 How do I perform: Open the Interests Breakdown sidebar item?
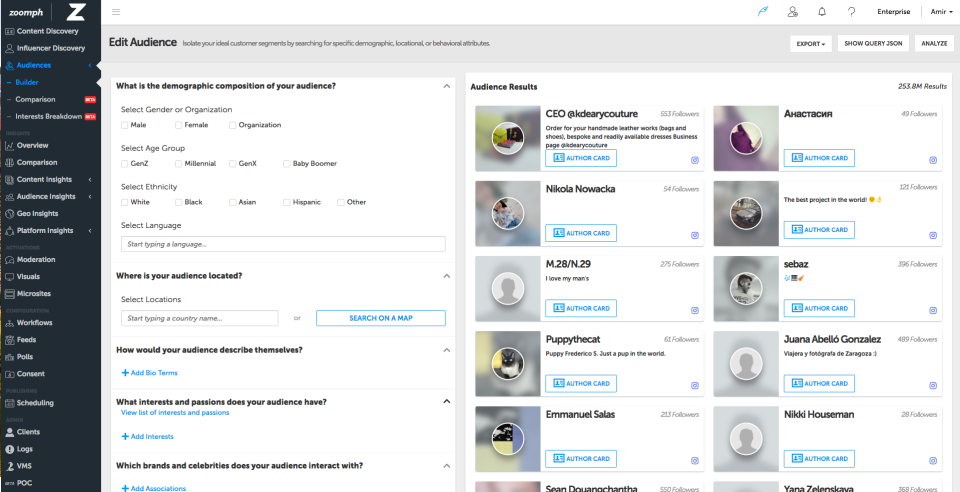[x=50, y=116]
